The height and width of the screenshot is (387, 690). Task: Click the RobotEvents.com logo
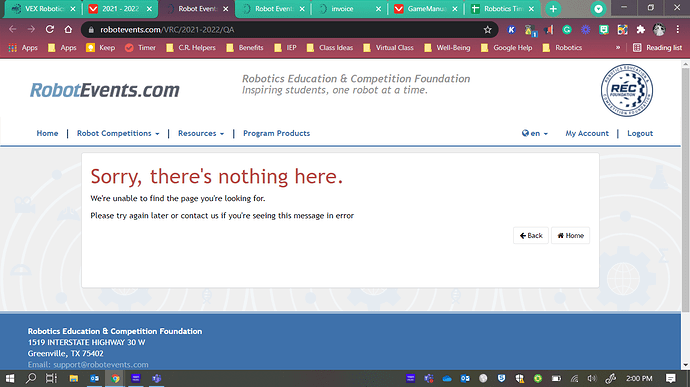(x=105, y=90)
